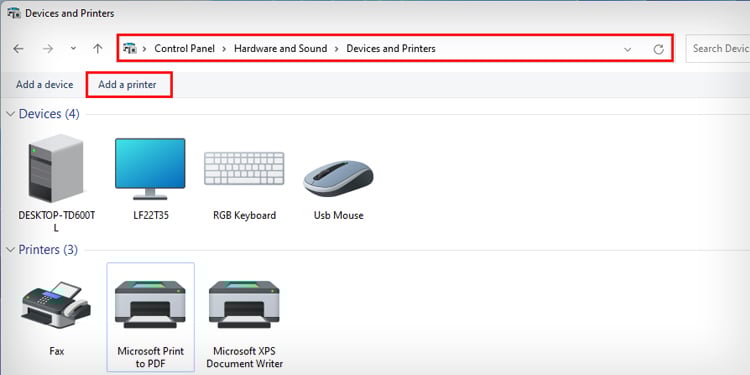Expand the address bar history dropdown
750x375 pixels.
coord(628,49)
